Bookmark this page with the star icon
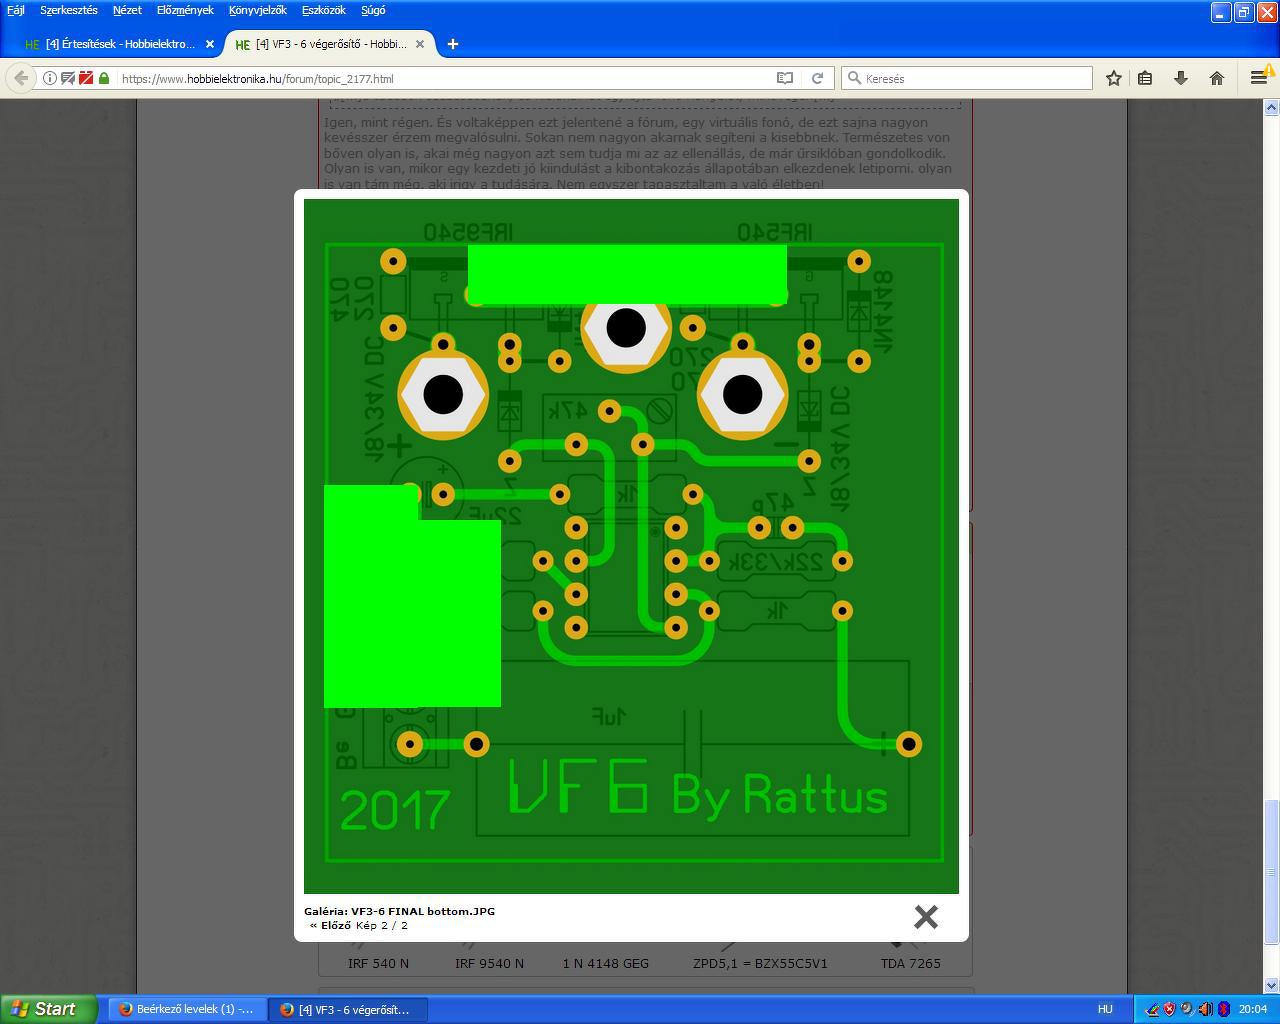The image size is (1280, 1024). tap(1113, 78)
